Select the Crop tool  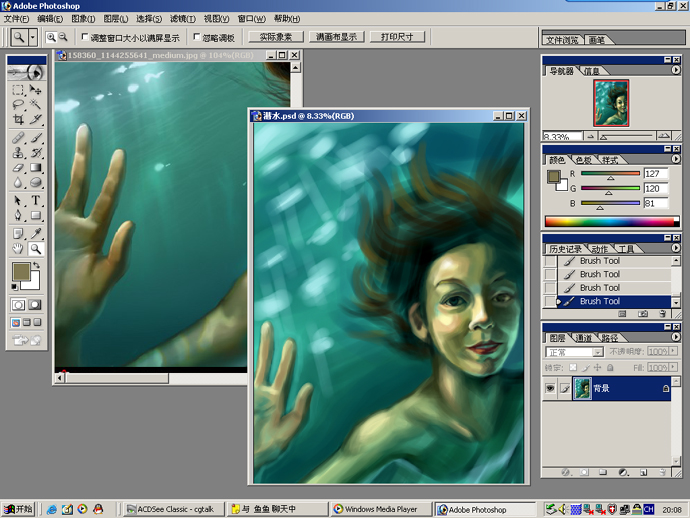point(18,119)
